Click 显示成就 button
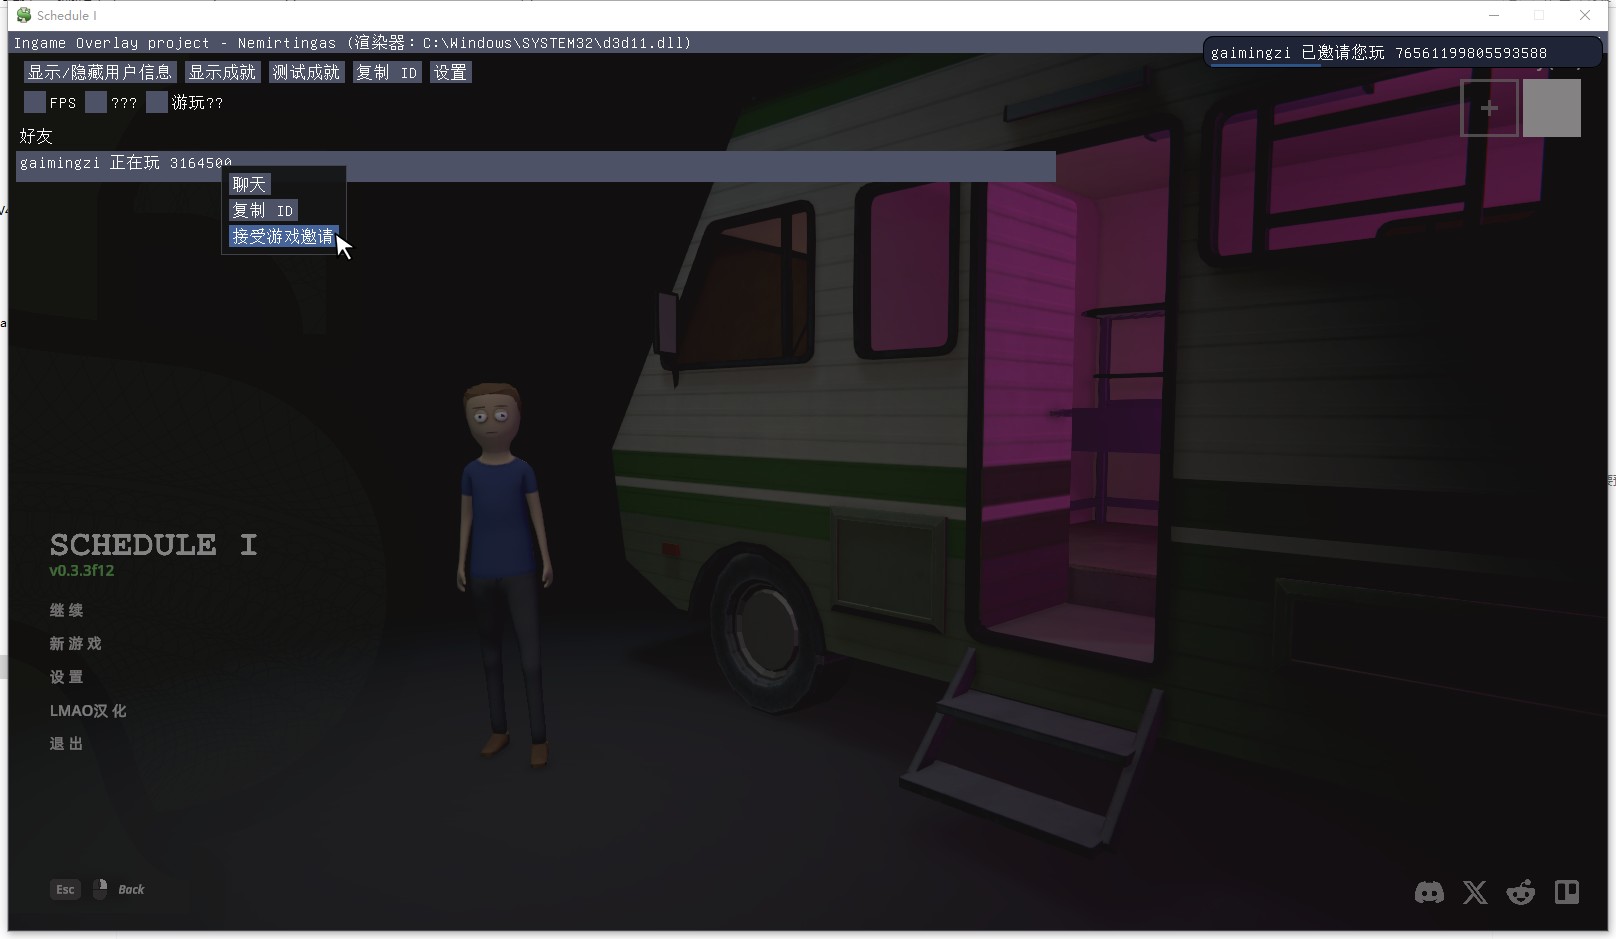 tap(222, 72)
